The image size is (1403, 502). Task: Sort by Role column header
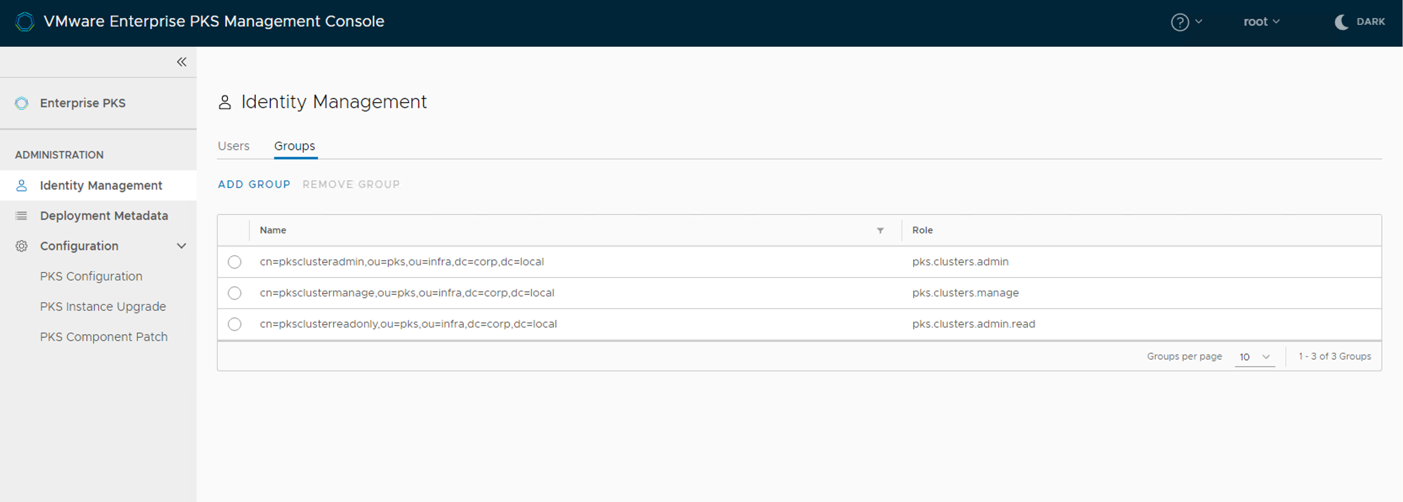coord(922,230)
